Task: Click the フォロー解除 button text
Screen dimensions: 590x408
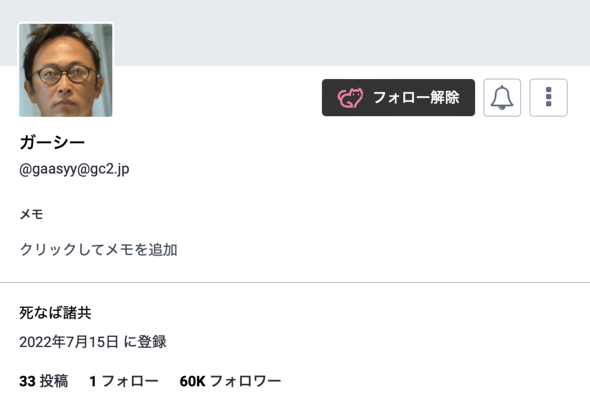Action: (416, 97)
